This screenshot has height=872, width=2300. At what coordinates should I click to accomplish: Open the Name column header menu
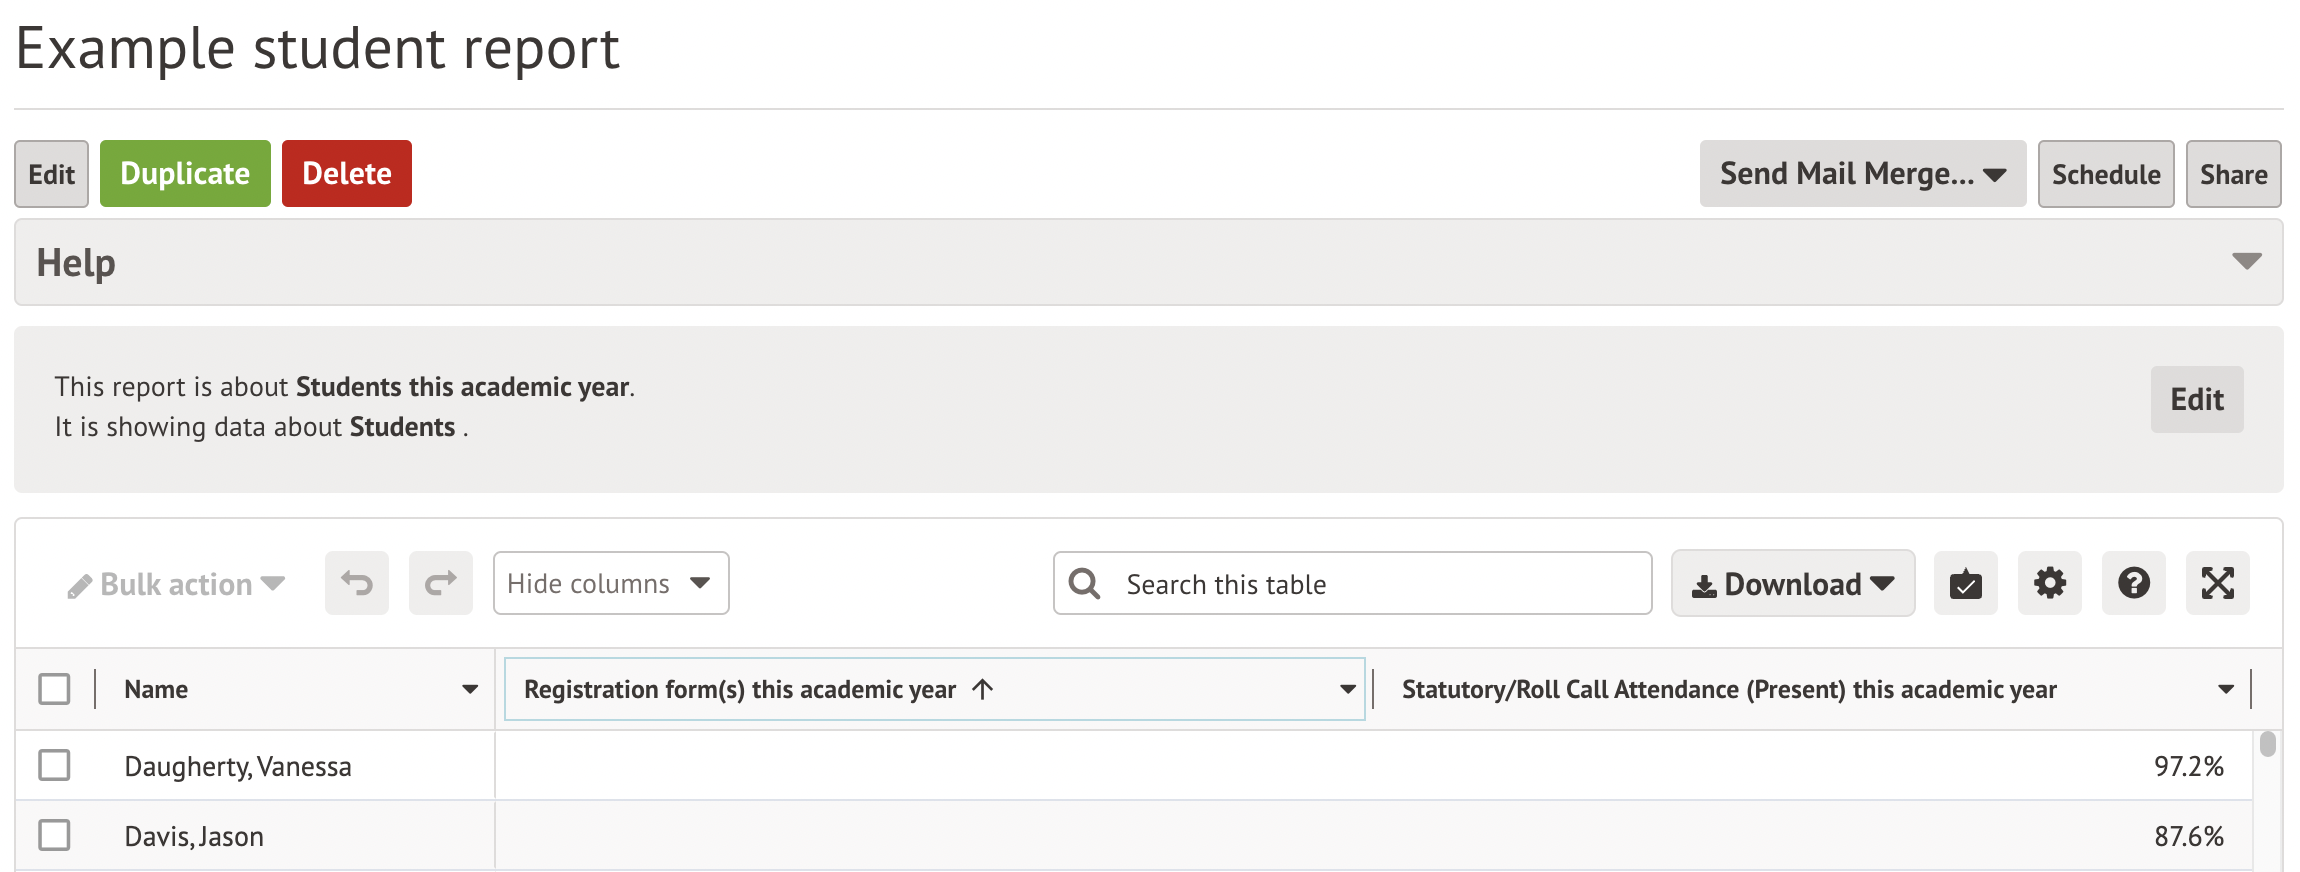point(469,689)
